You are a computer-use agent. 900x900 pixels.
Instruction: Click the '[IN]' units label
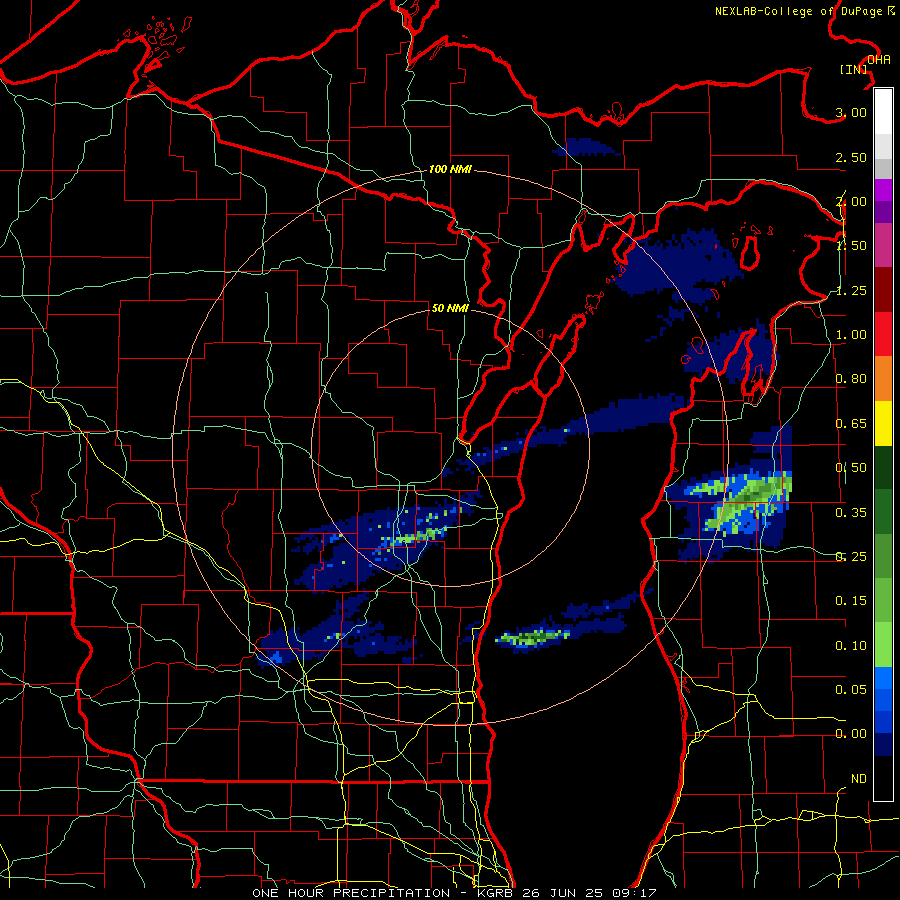[854, 69]
